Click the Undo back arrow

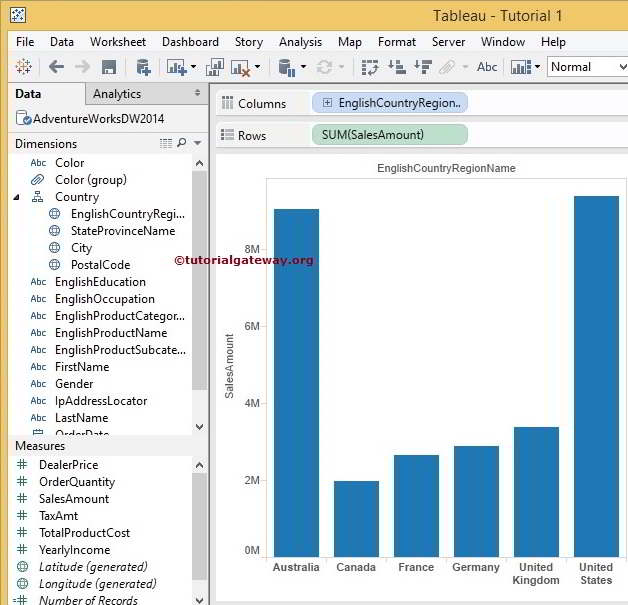pos(56,67)
